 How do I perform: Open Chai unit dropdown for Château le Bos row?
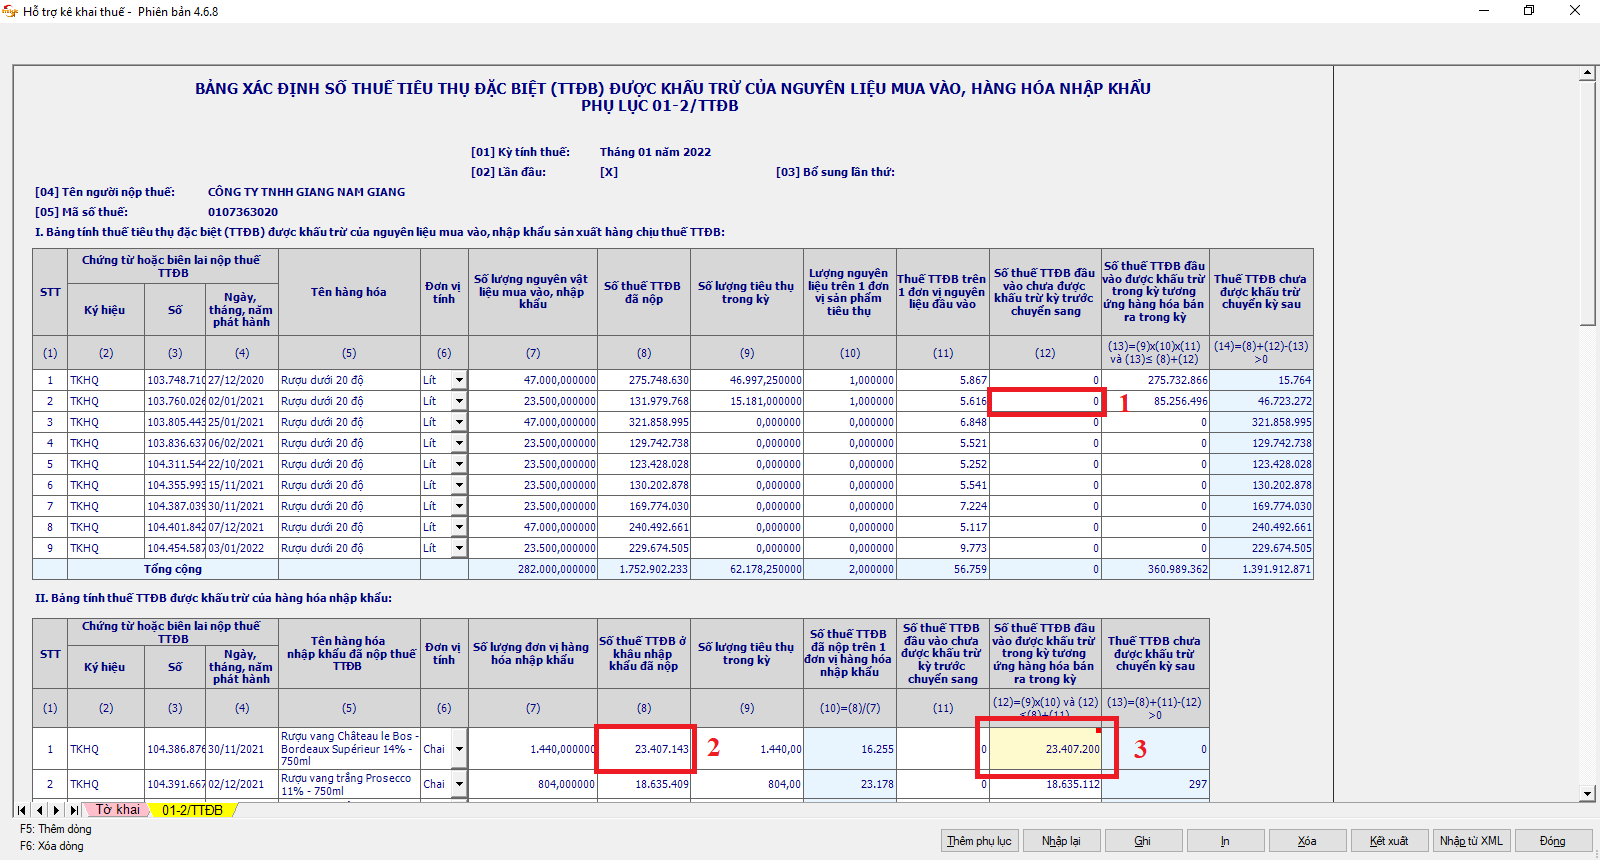[x=459, y=749]
